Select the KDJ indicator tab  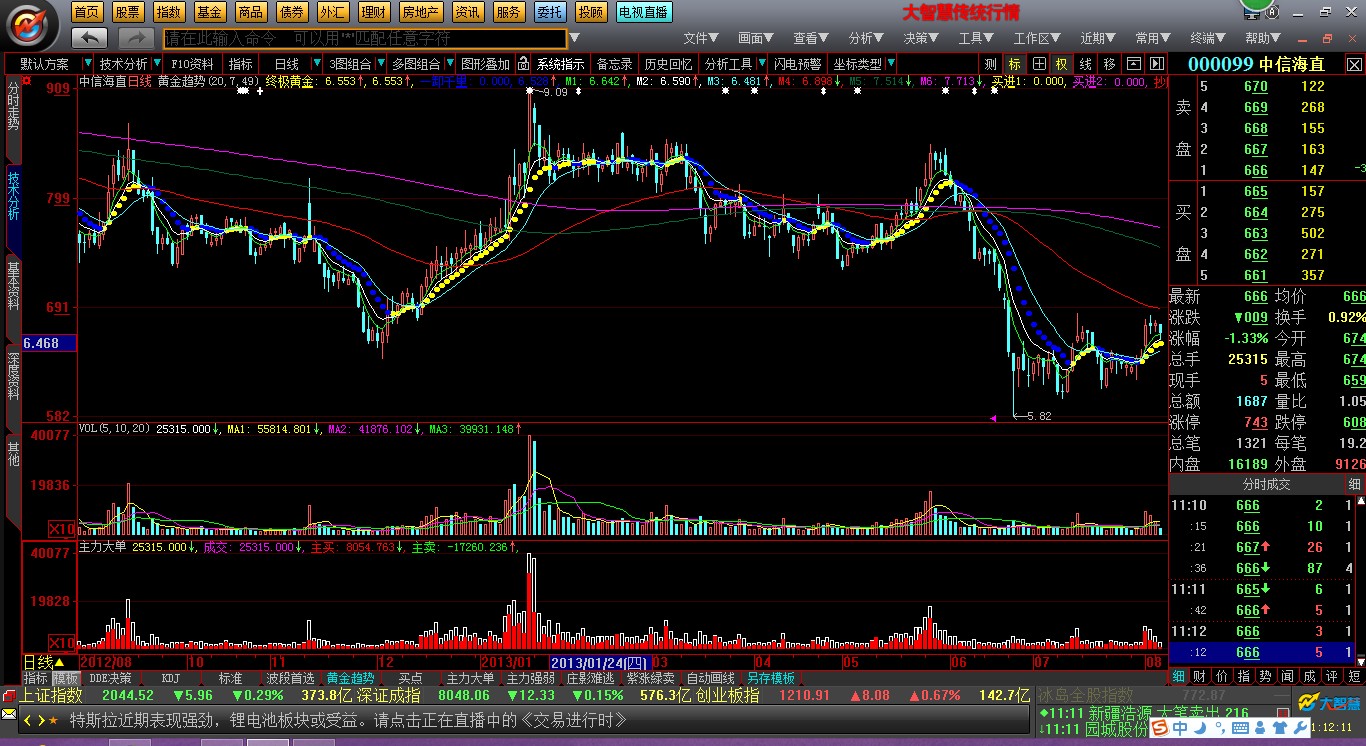click(x=170, y=678)
